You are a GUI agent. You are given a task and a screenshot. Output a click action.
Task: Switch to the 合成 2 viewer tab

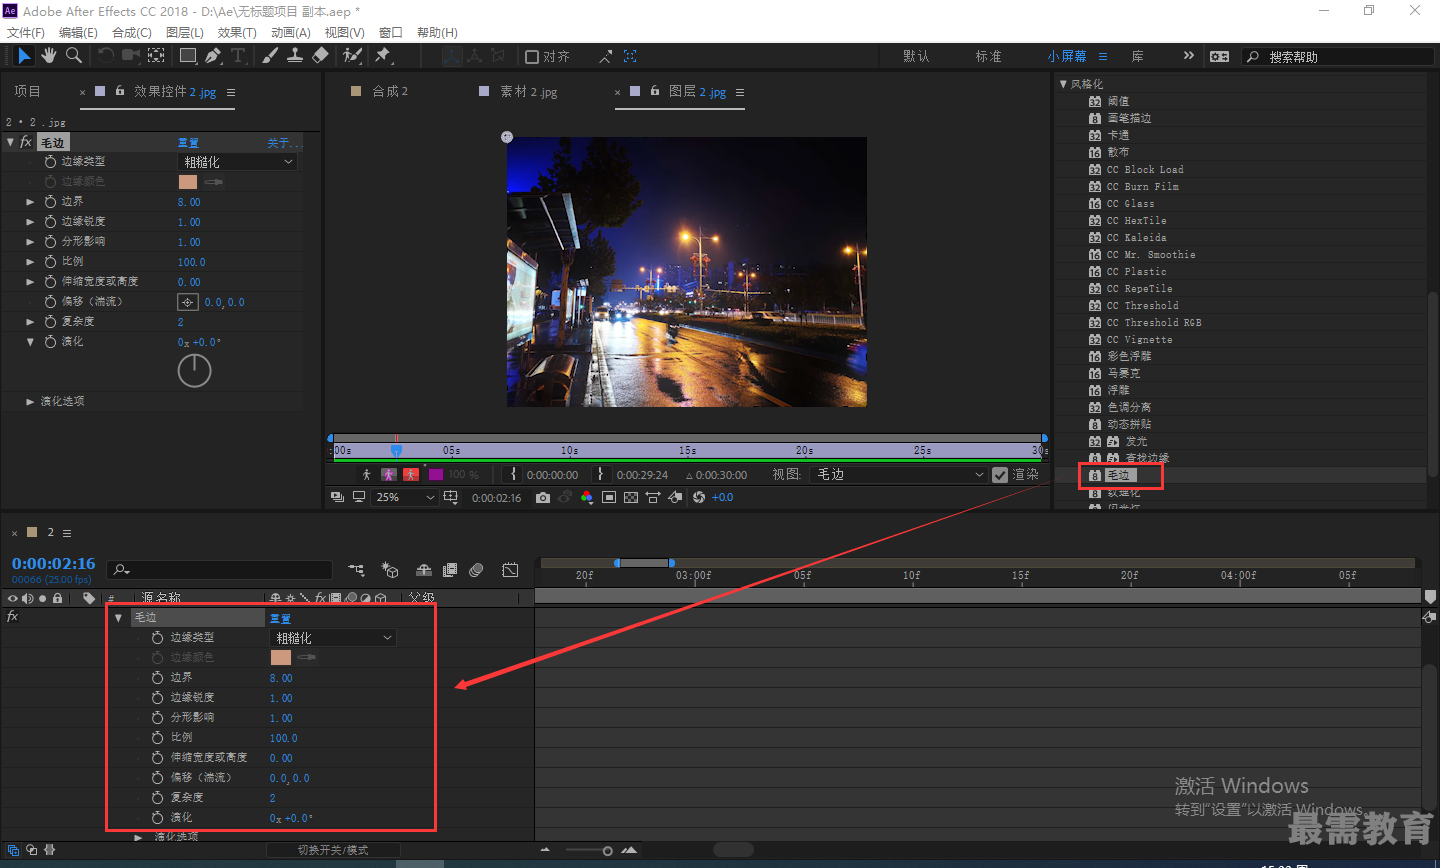390,91
